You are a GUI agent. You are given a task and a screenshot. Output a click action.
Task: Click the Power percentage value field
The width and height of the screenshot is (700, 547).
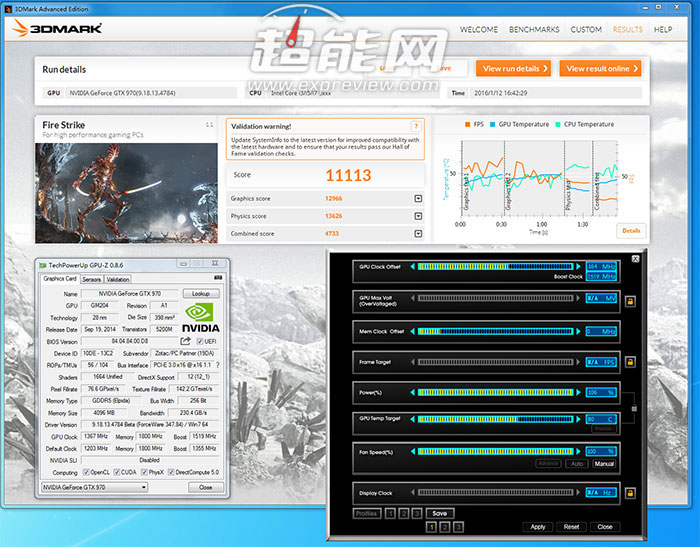point(601,393)
